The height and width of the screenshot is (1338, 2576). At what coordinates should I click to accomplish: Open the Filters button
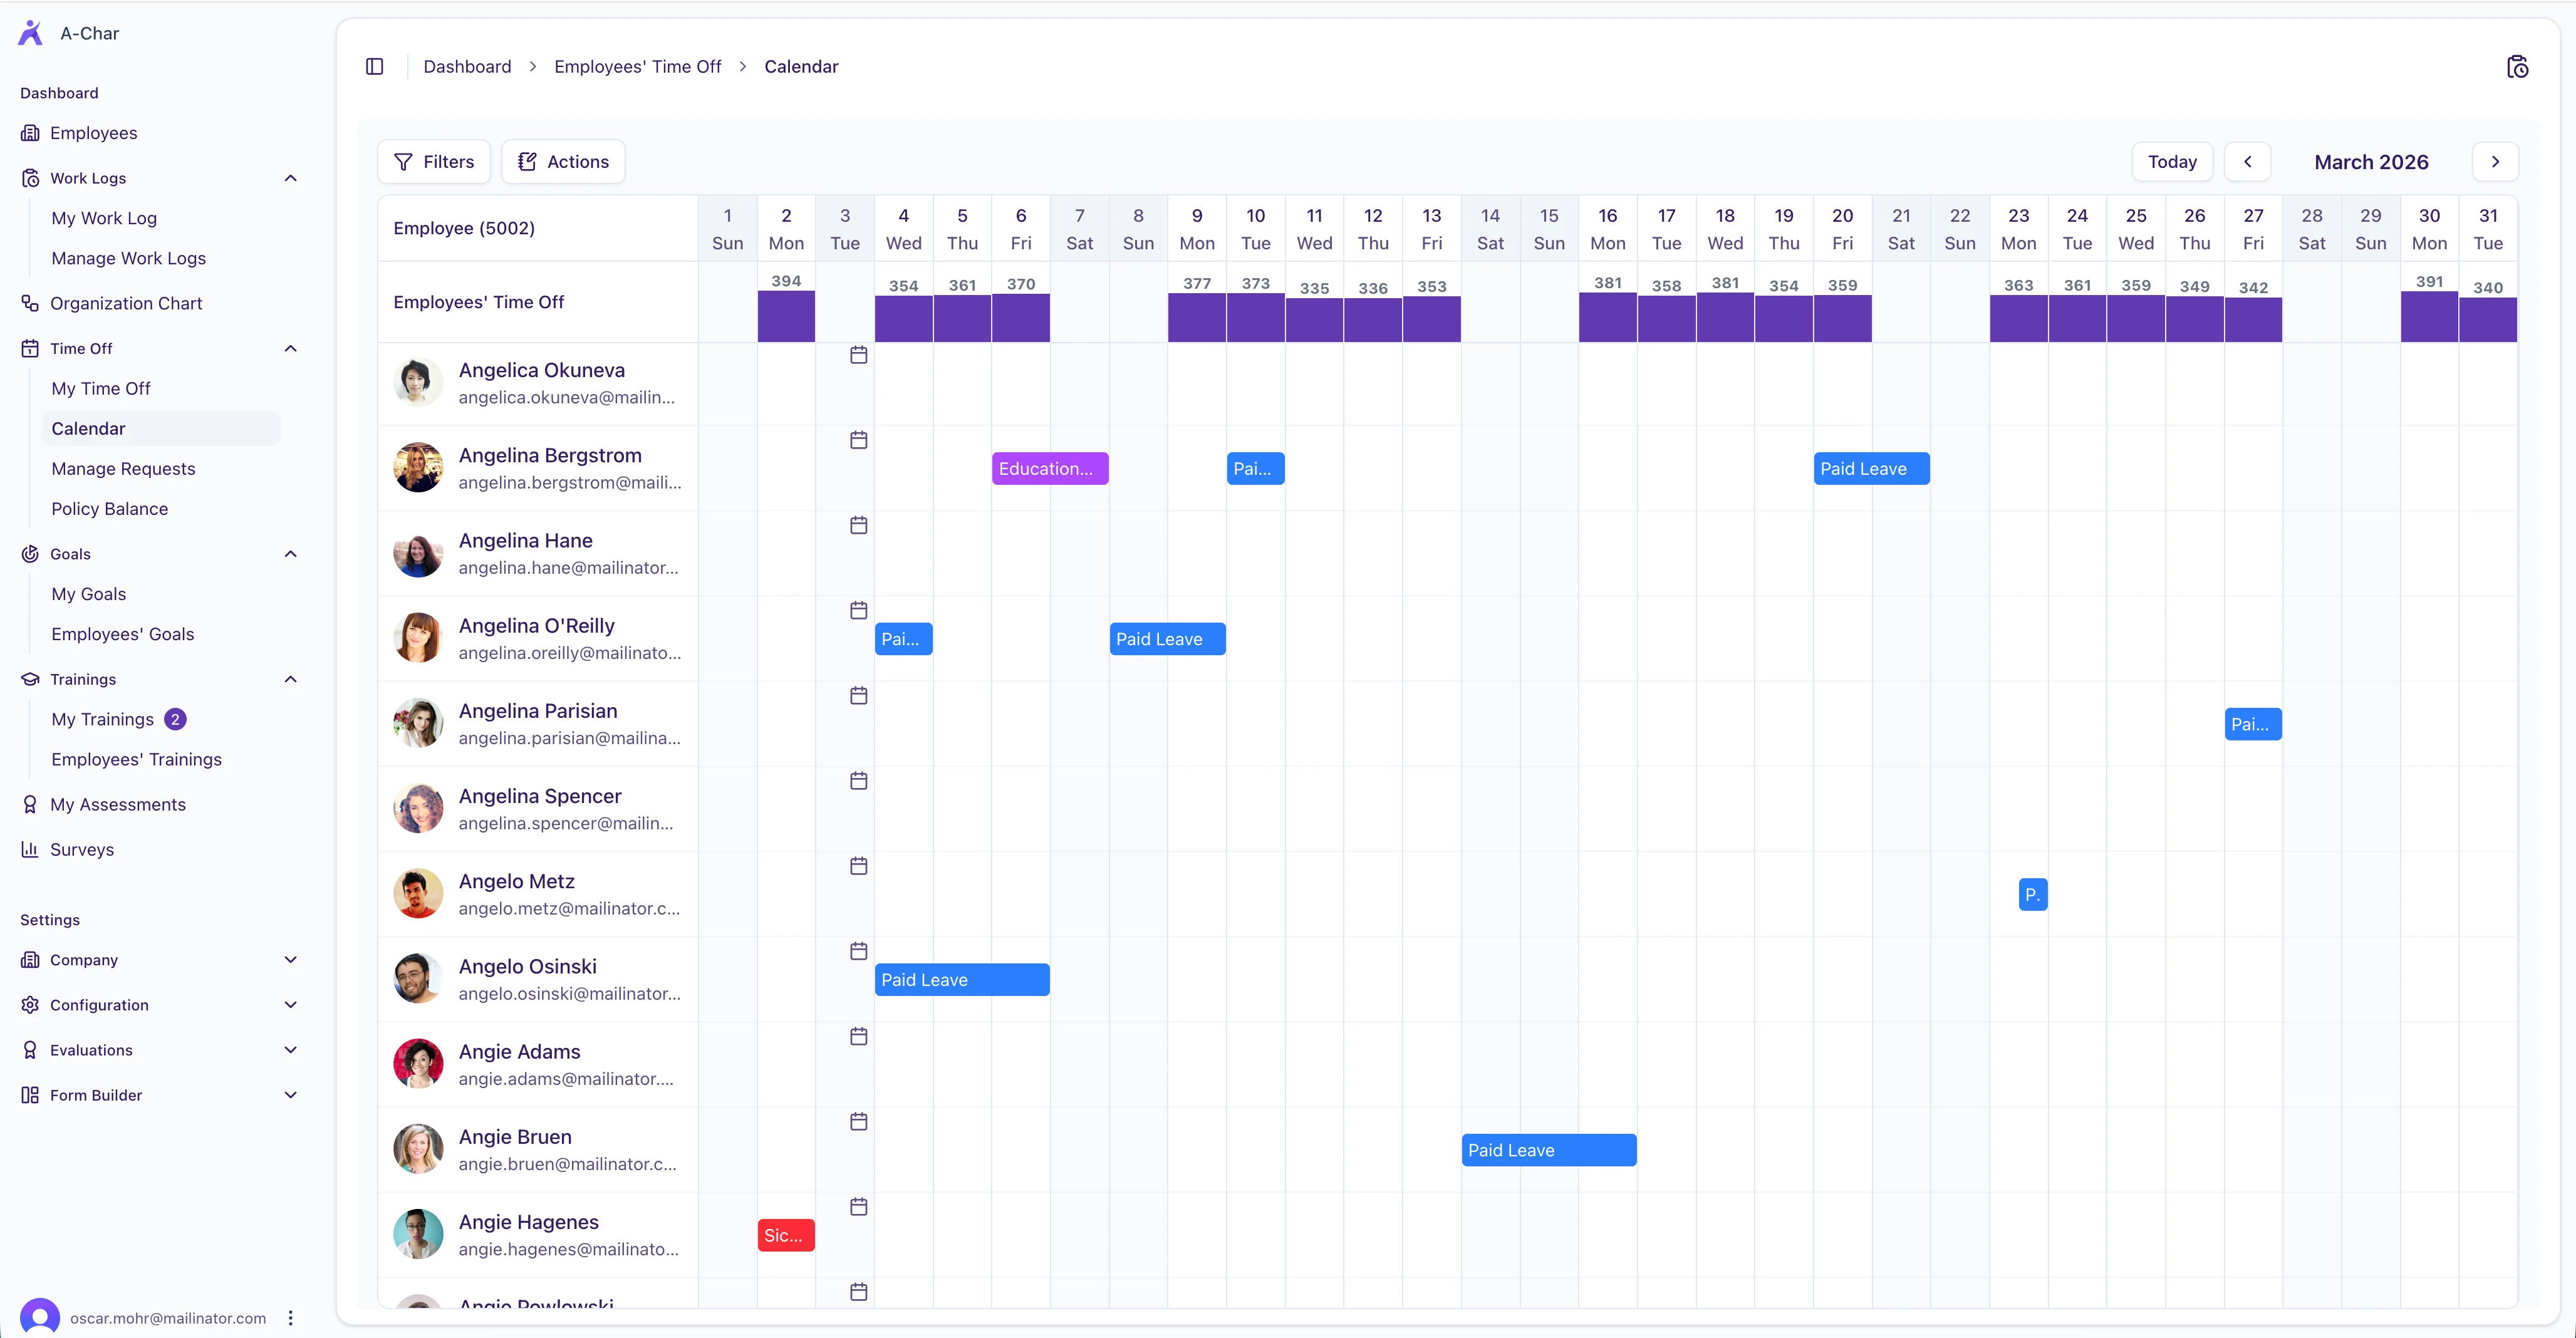tap(434, 162)
